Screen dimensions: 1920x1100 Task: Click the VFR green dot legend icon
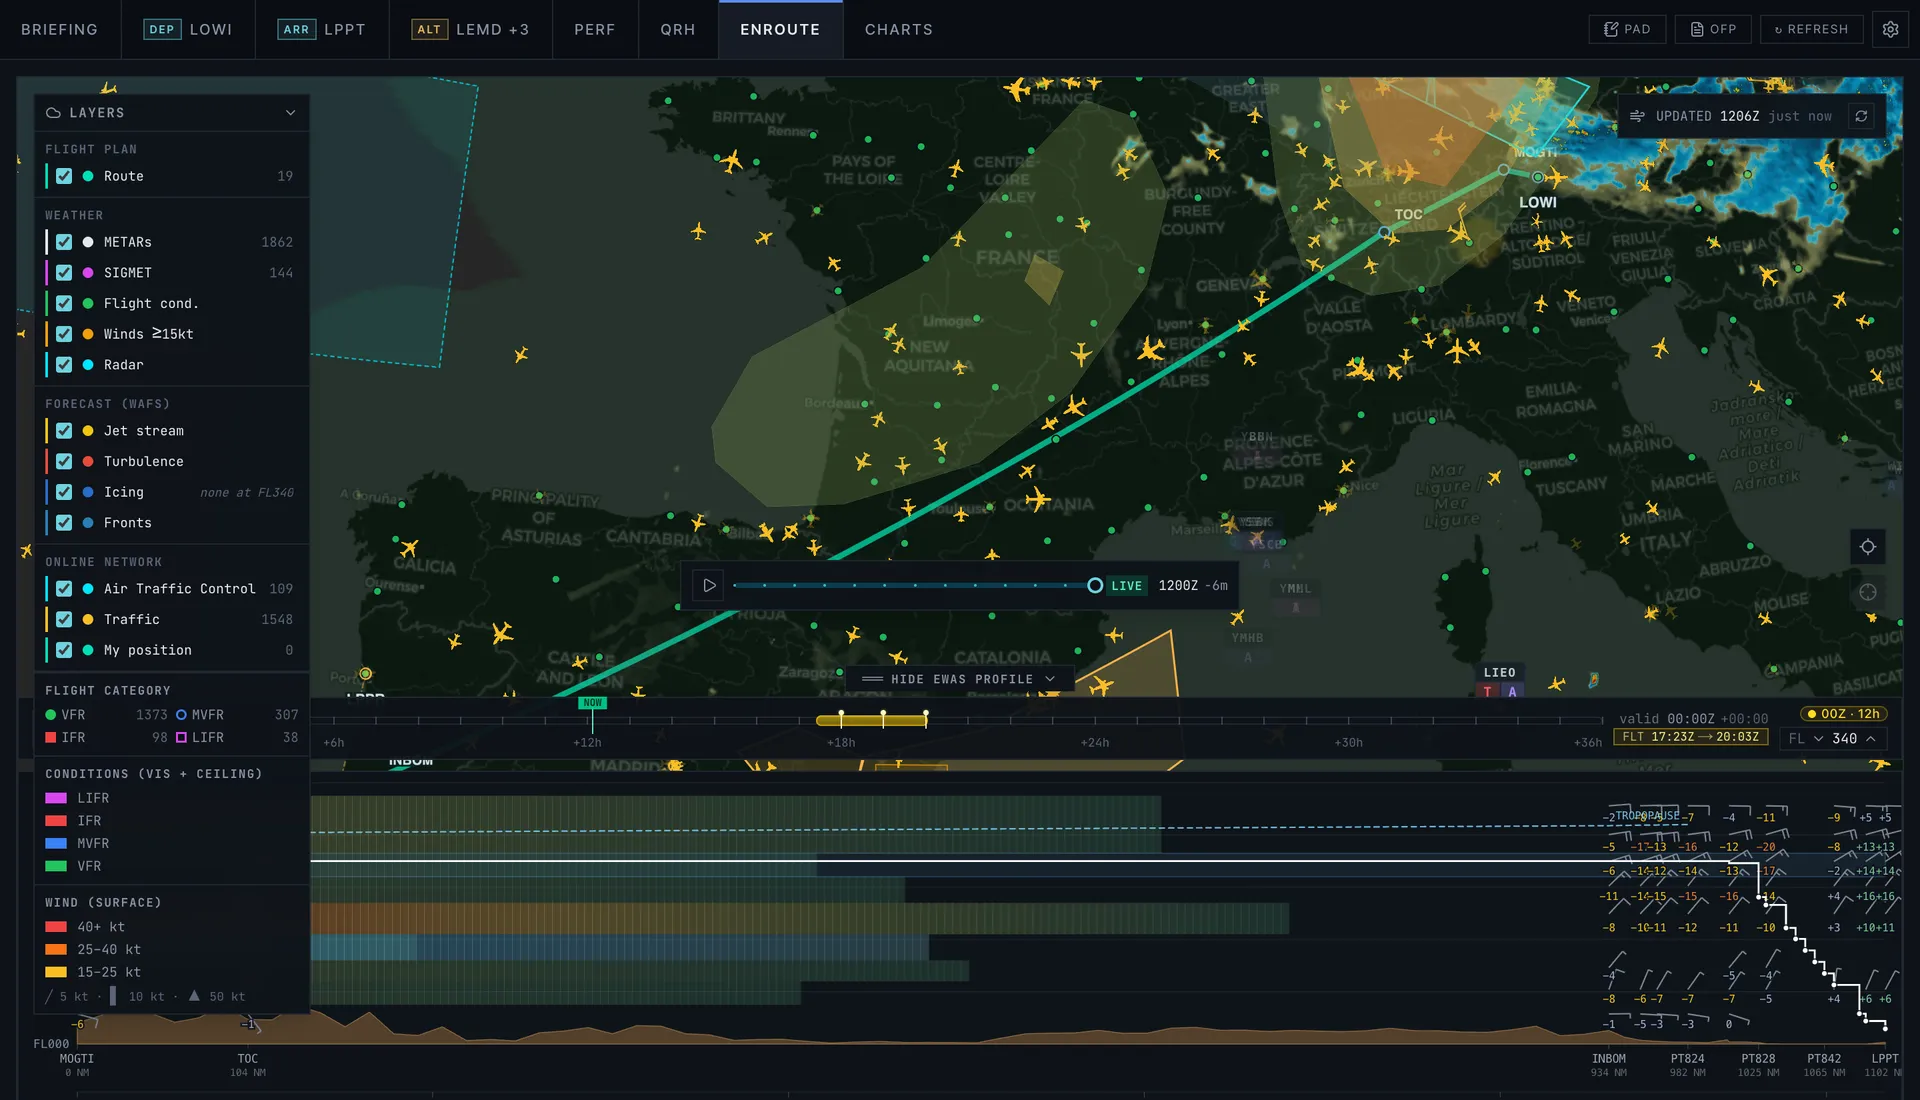click(x=50, y=715)
